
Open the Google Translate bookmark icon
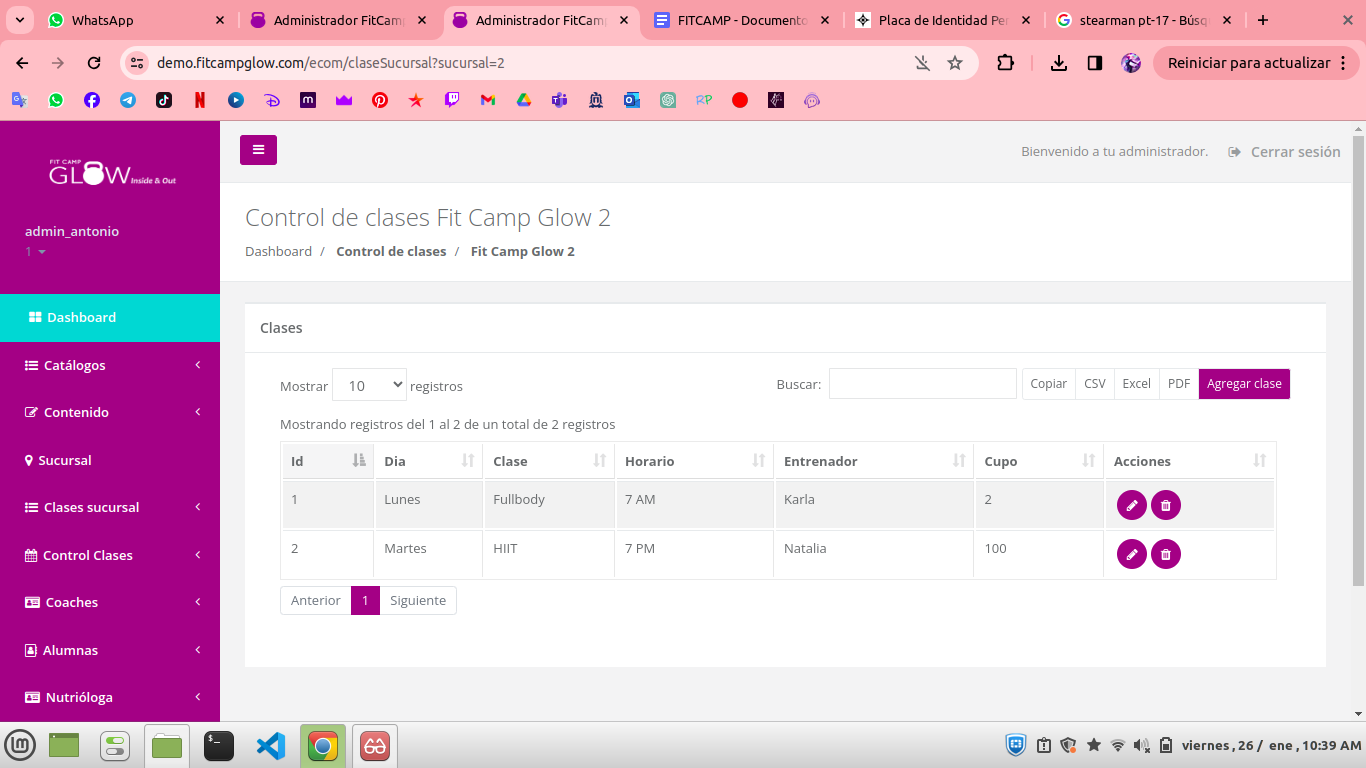coord(19,100)
